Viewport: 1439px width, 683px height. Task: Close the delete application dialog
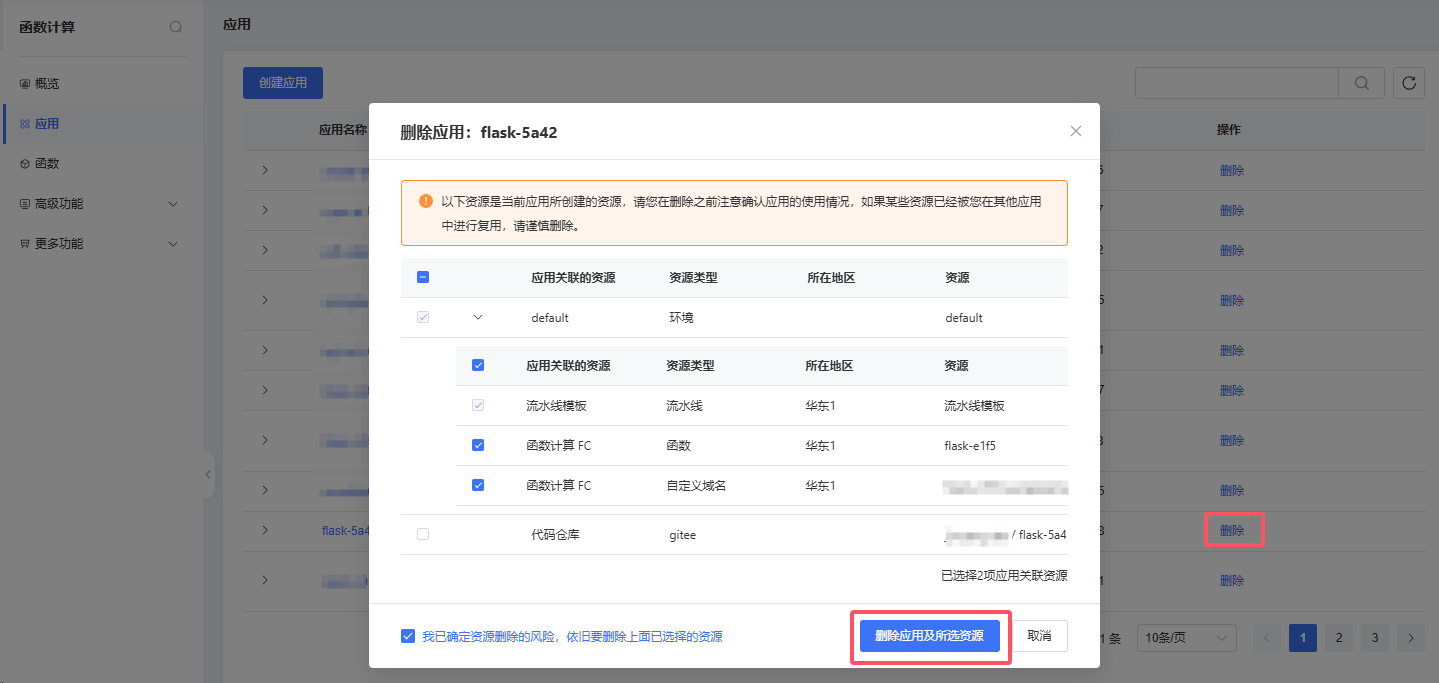pyautogui.click(x=1076, y=131)
